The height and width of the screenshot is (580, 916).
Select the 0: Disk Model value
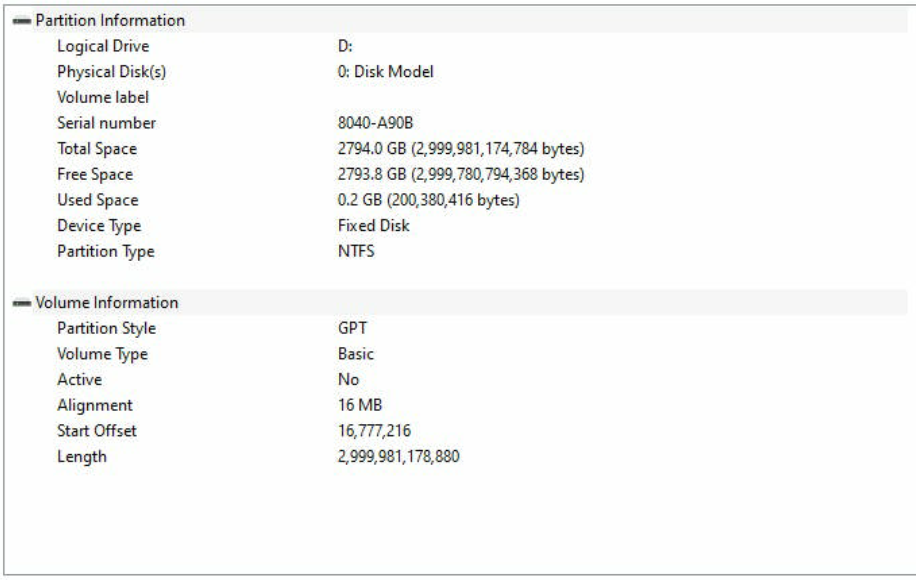[x=386, y=72]
